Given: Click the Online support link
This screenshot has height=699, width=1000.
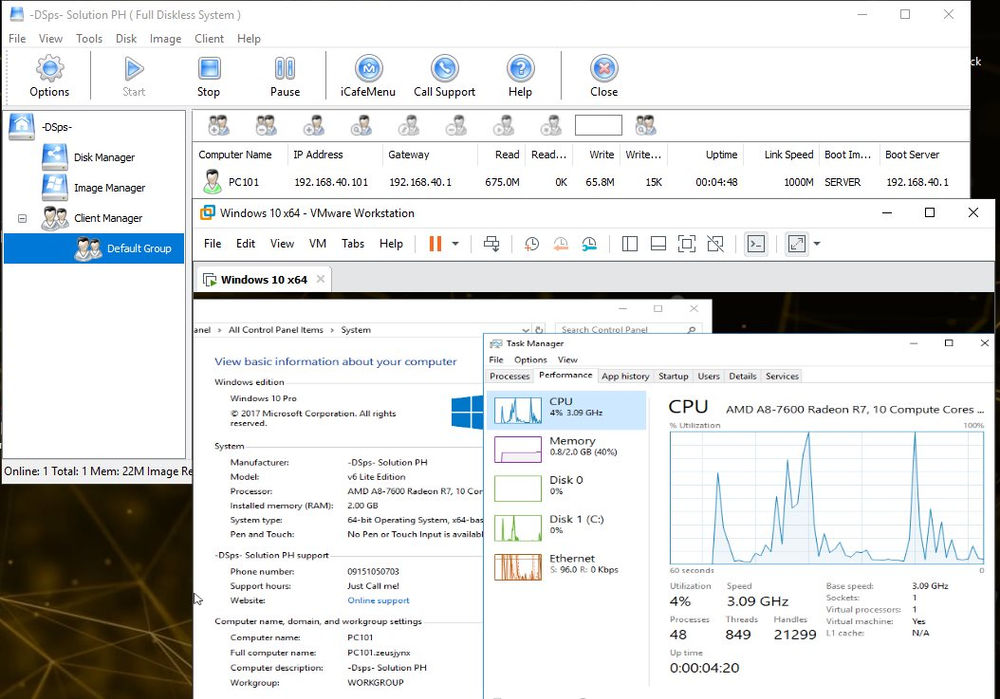Looking at the screenshot, I should 378,600.
